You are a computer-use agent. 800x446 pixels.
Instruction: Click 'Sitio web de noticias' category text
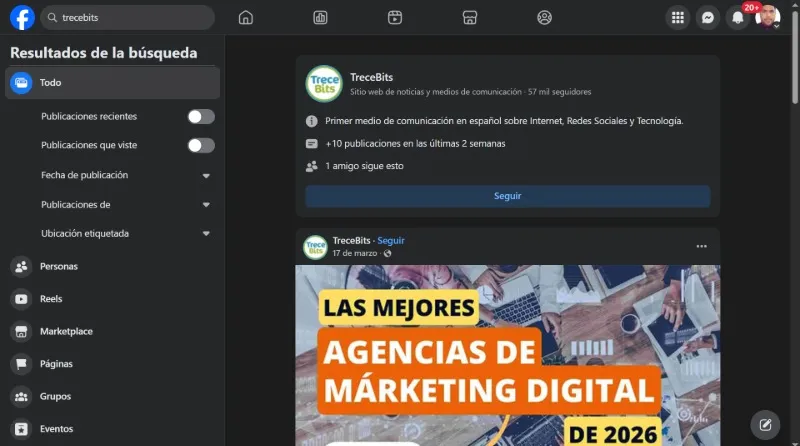click(x=436, y=92)
